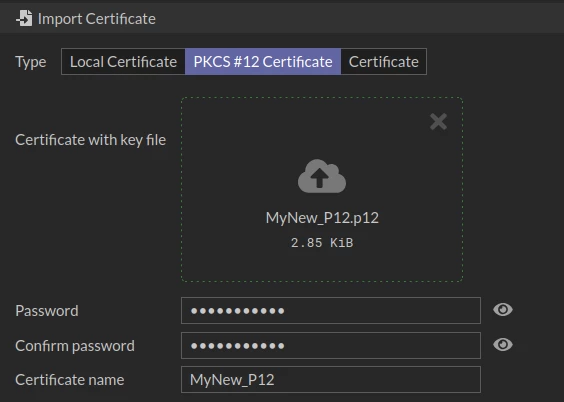
Task: Click the Import Certificate title text
Action: coord(97,19)
